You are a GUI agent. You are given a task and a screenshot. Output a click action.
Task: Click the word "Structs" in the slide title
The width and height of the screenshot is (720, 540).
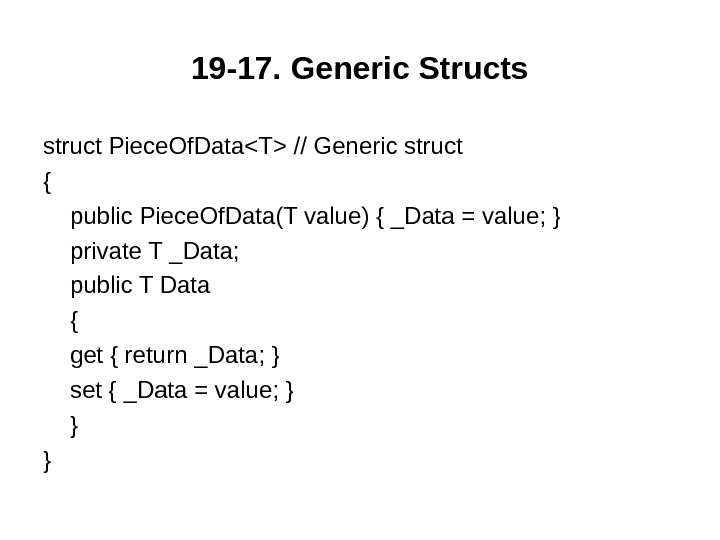[x=473, y=70]
